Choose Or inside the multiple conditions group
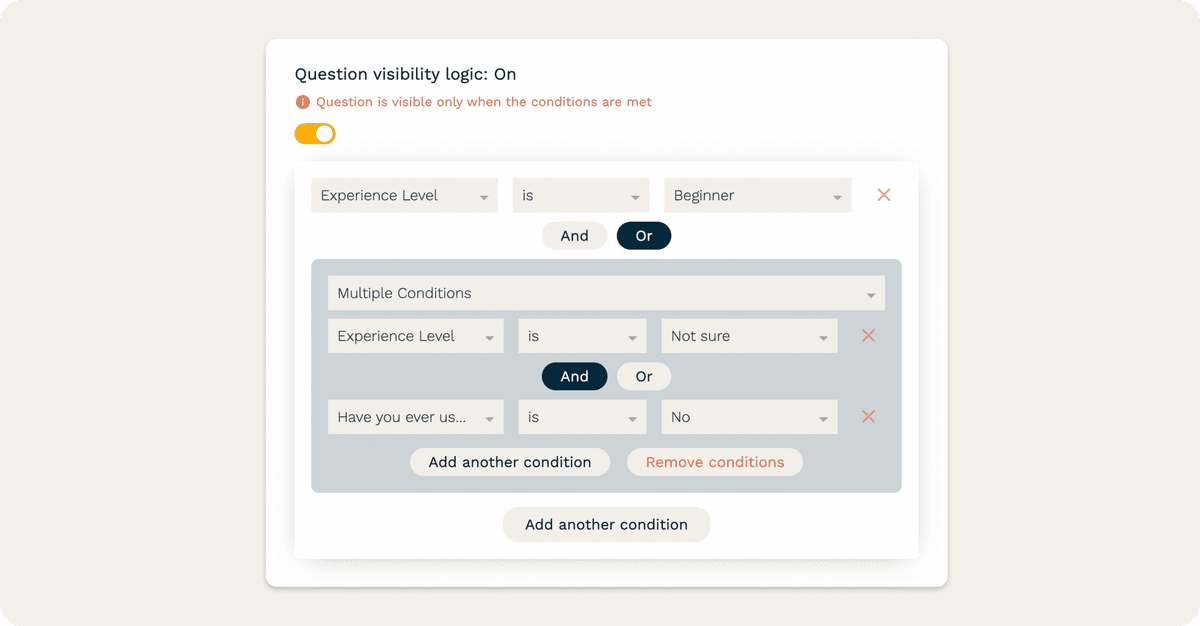Image resolution: width=1200 pixels, height=626 pixels. (x=644, y=377)
